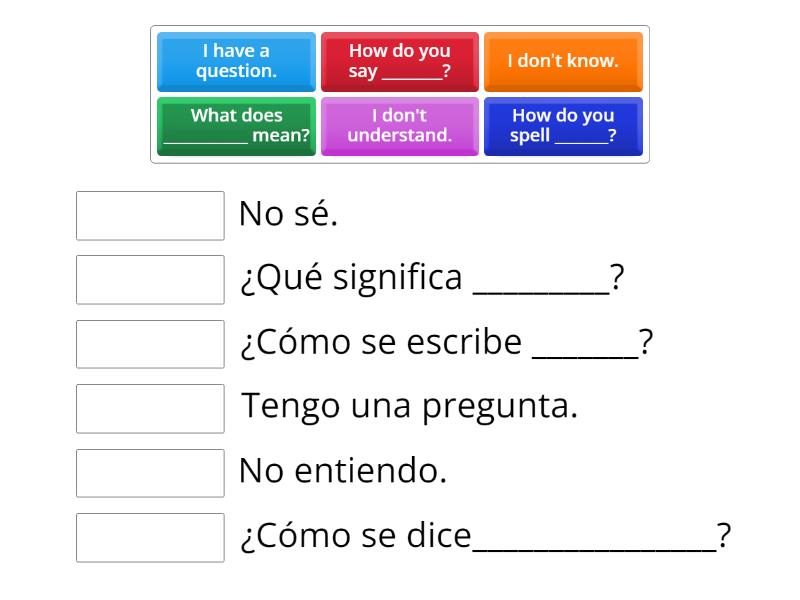Click the answer box beside 'No entiendo.'
800x600 pixels.
click(x=150, y=473)
